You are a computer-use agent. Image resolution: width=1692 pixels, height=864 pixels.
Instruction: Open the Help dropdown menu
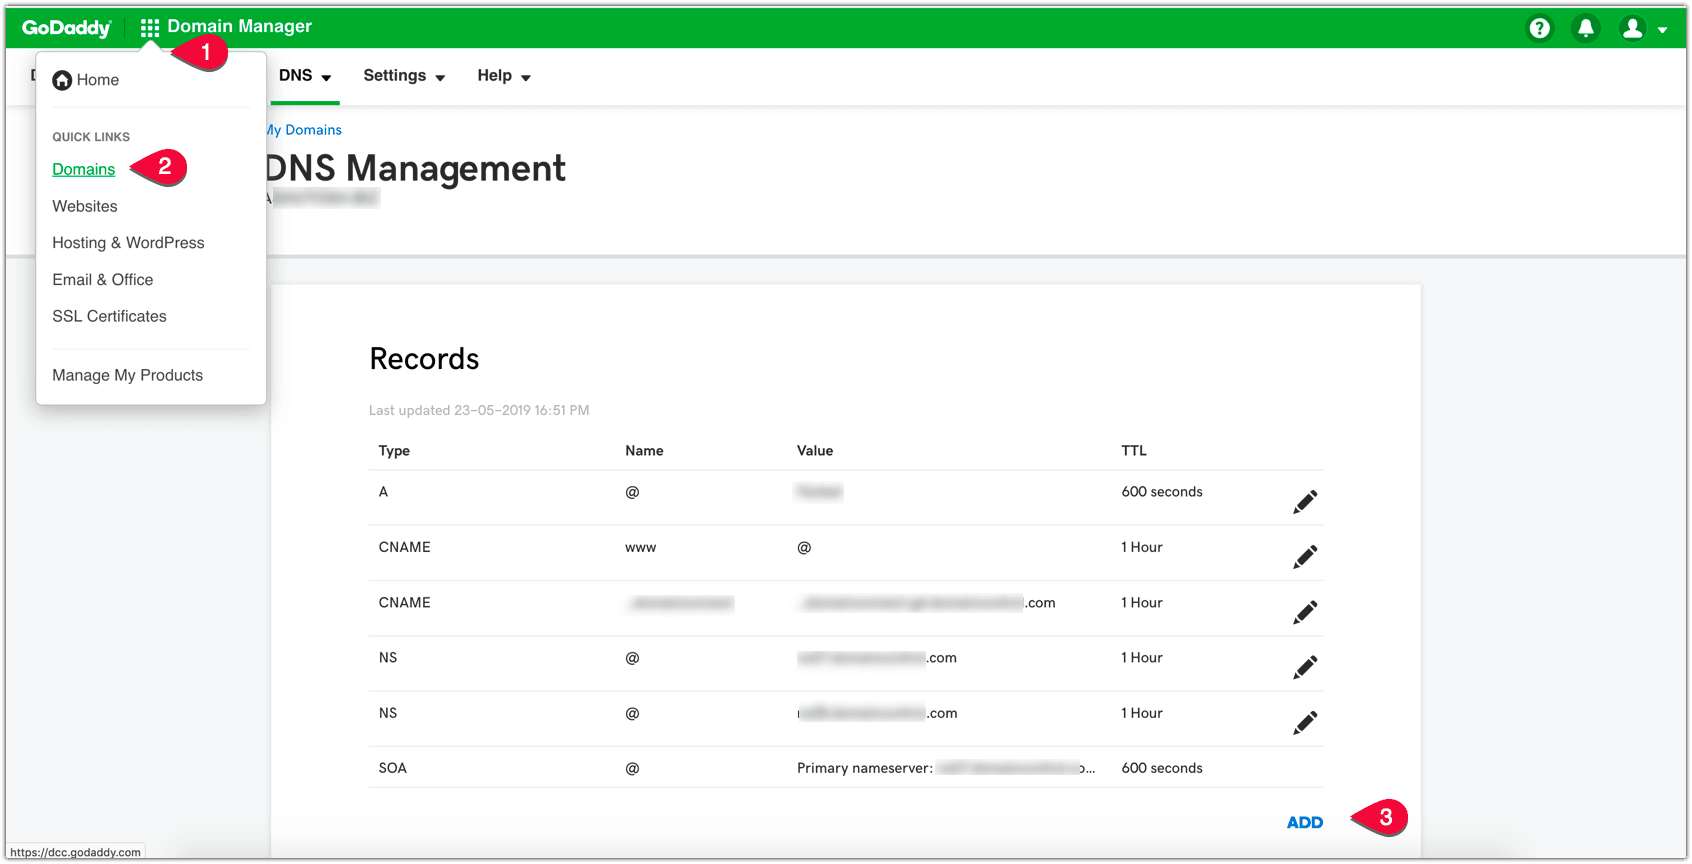[x=504, y=76]
